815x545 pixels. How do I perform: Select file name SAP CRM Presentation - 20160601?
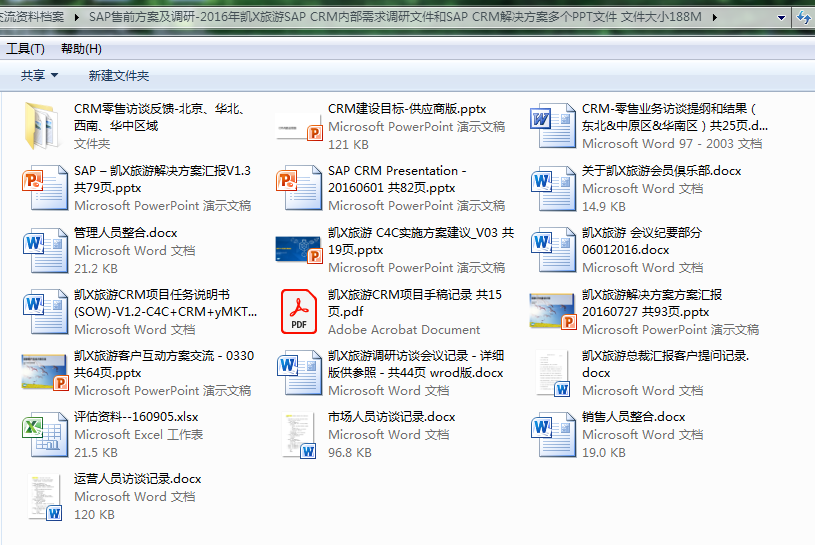pyautogui.click(x=397, y=179)
